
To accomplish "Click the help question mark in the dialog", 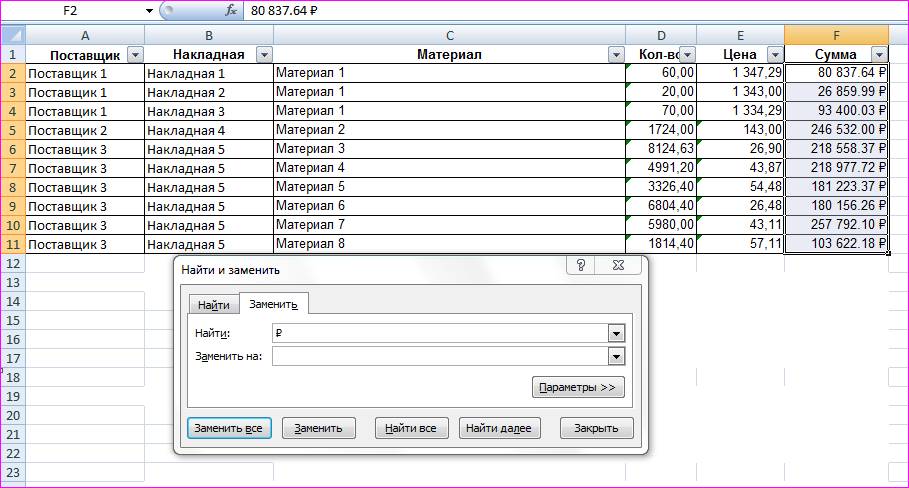I will pyautogui.click(x=581, y=266).
